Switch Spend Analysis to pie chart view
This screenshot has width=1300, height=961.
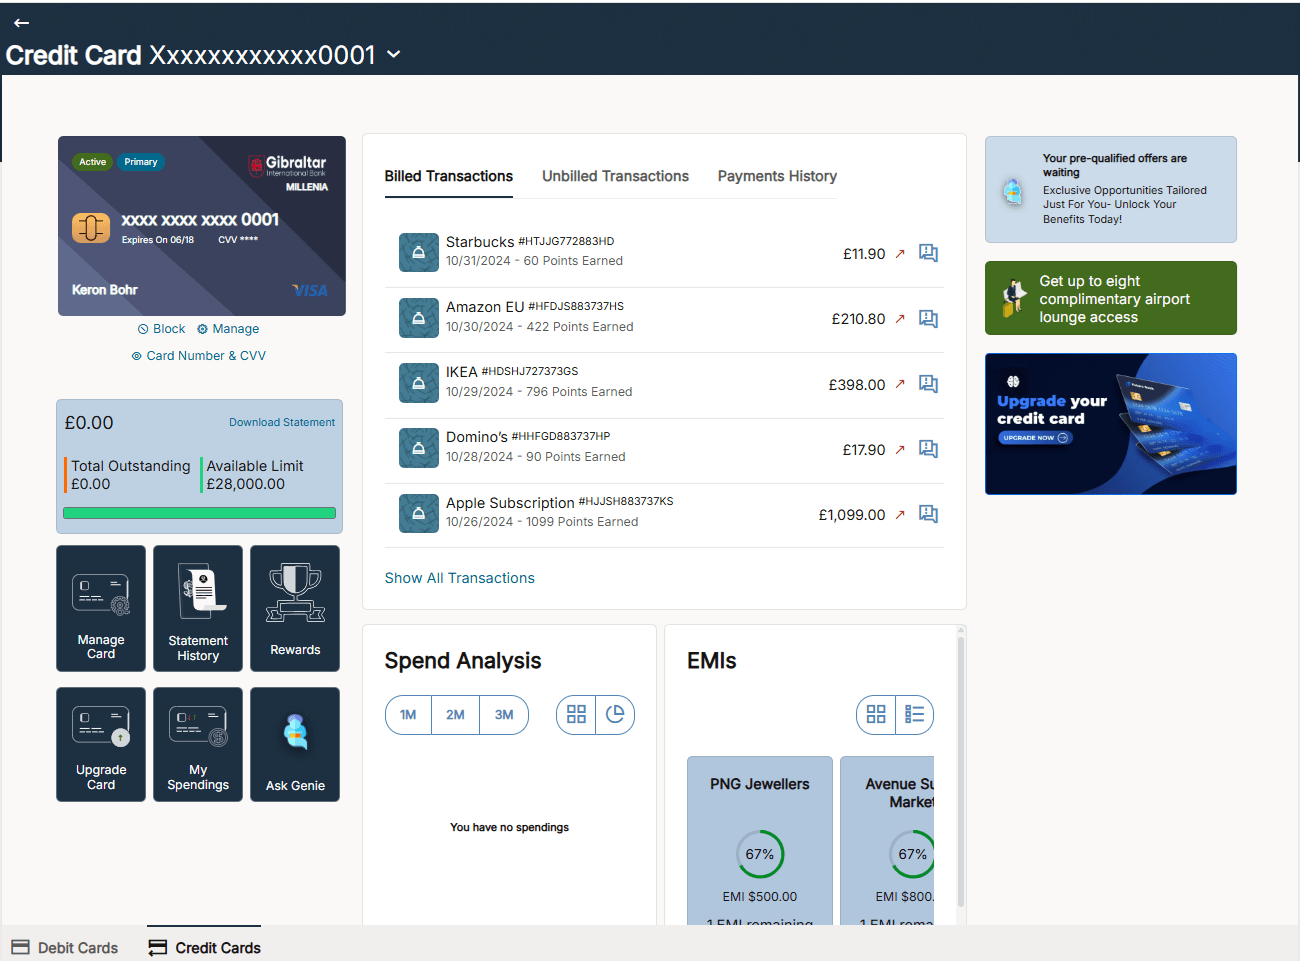click(615, 715)
